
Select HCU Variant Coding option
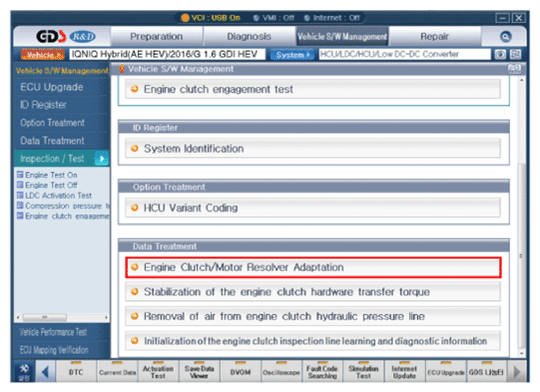[x=313, y=208]
